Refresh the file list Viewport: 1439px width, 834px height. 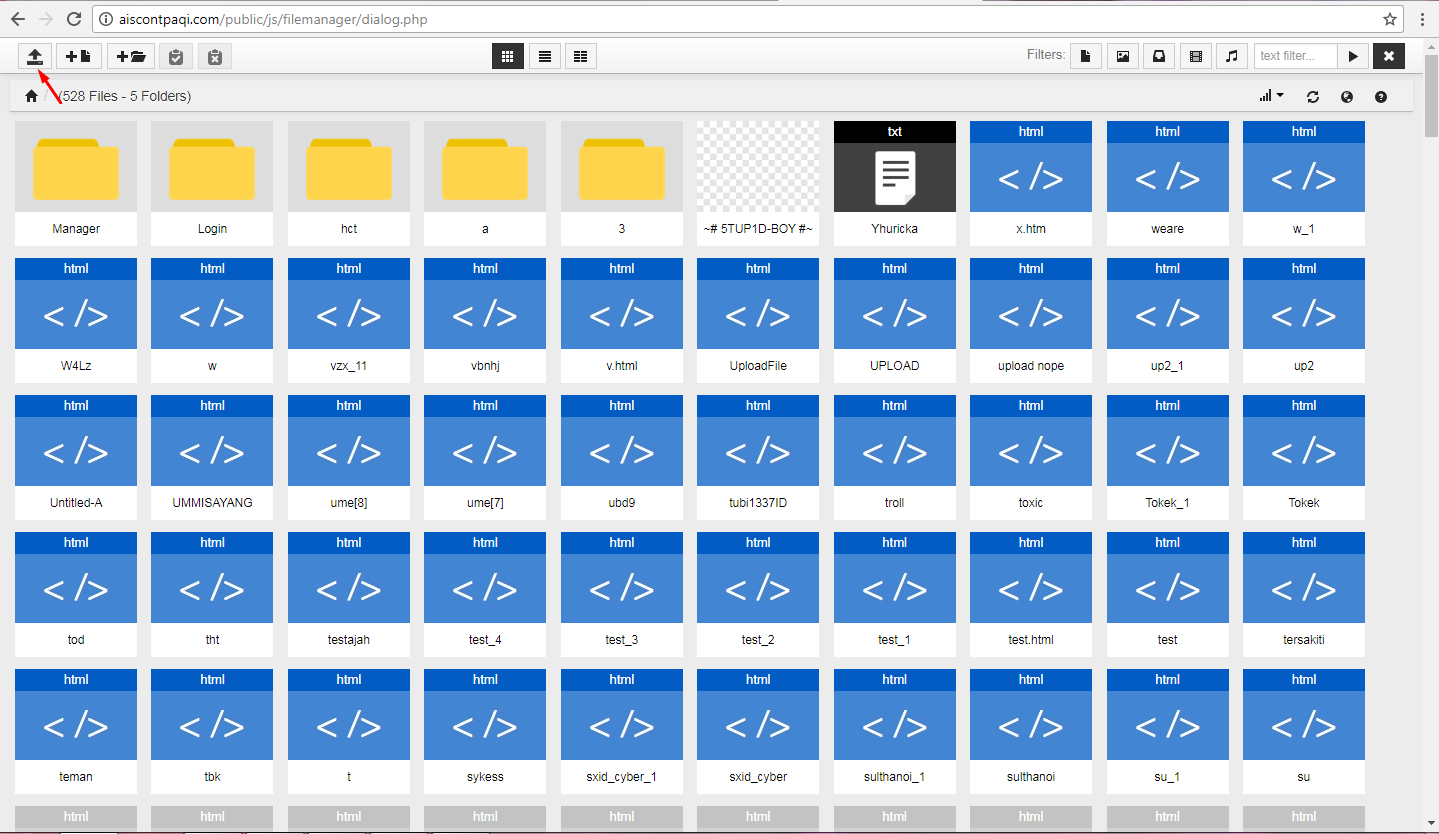[x=1312, y=95]
